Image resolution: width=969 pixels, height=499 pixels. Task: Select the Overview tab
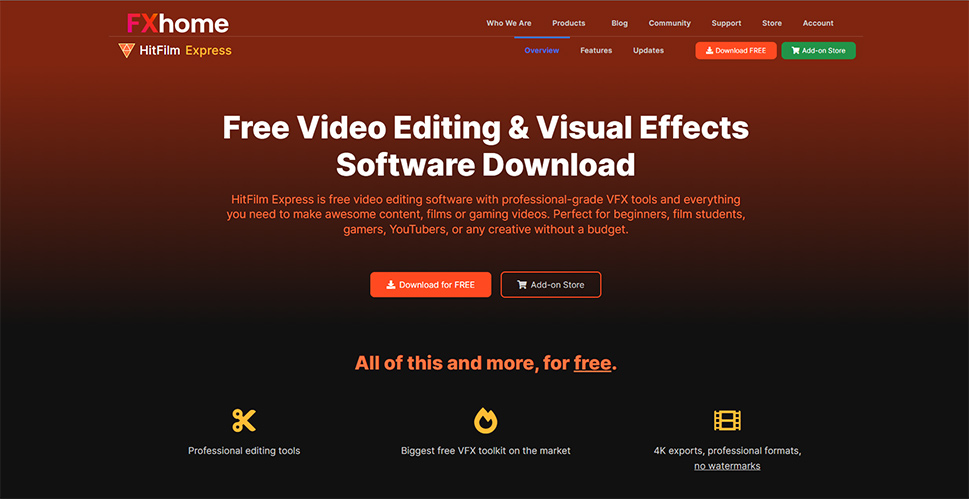[x=542, y=51]
